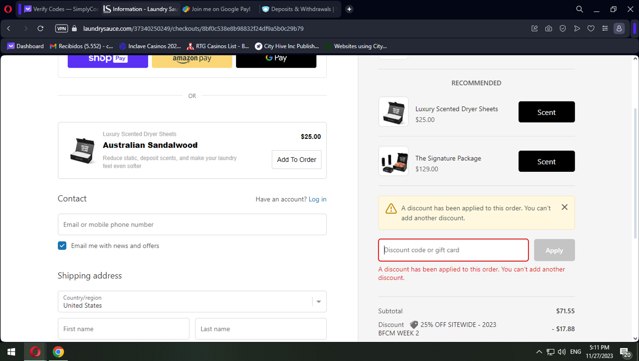The image size is (639, 361).
Task: Uncheck Email me with news and offers
Action: (x=62, y=246)
